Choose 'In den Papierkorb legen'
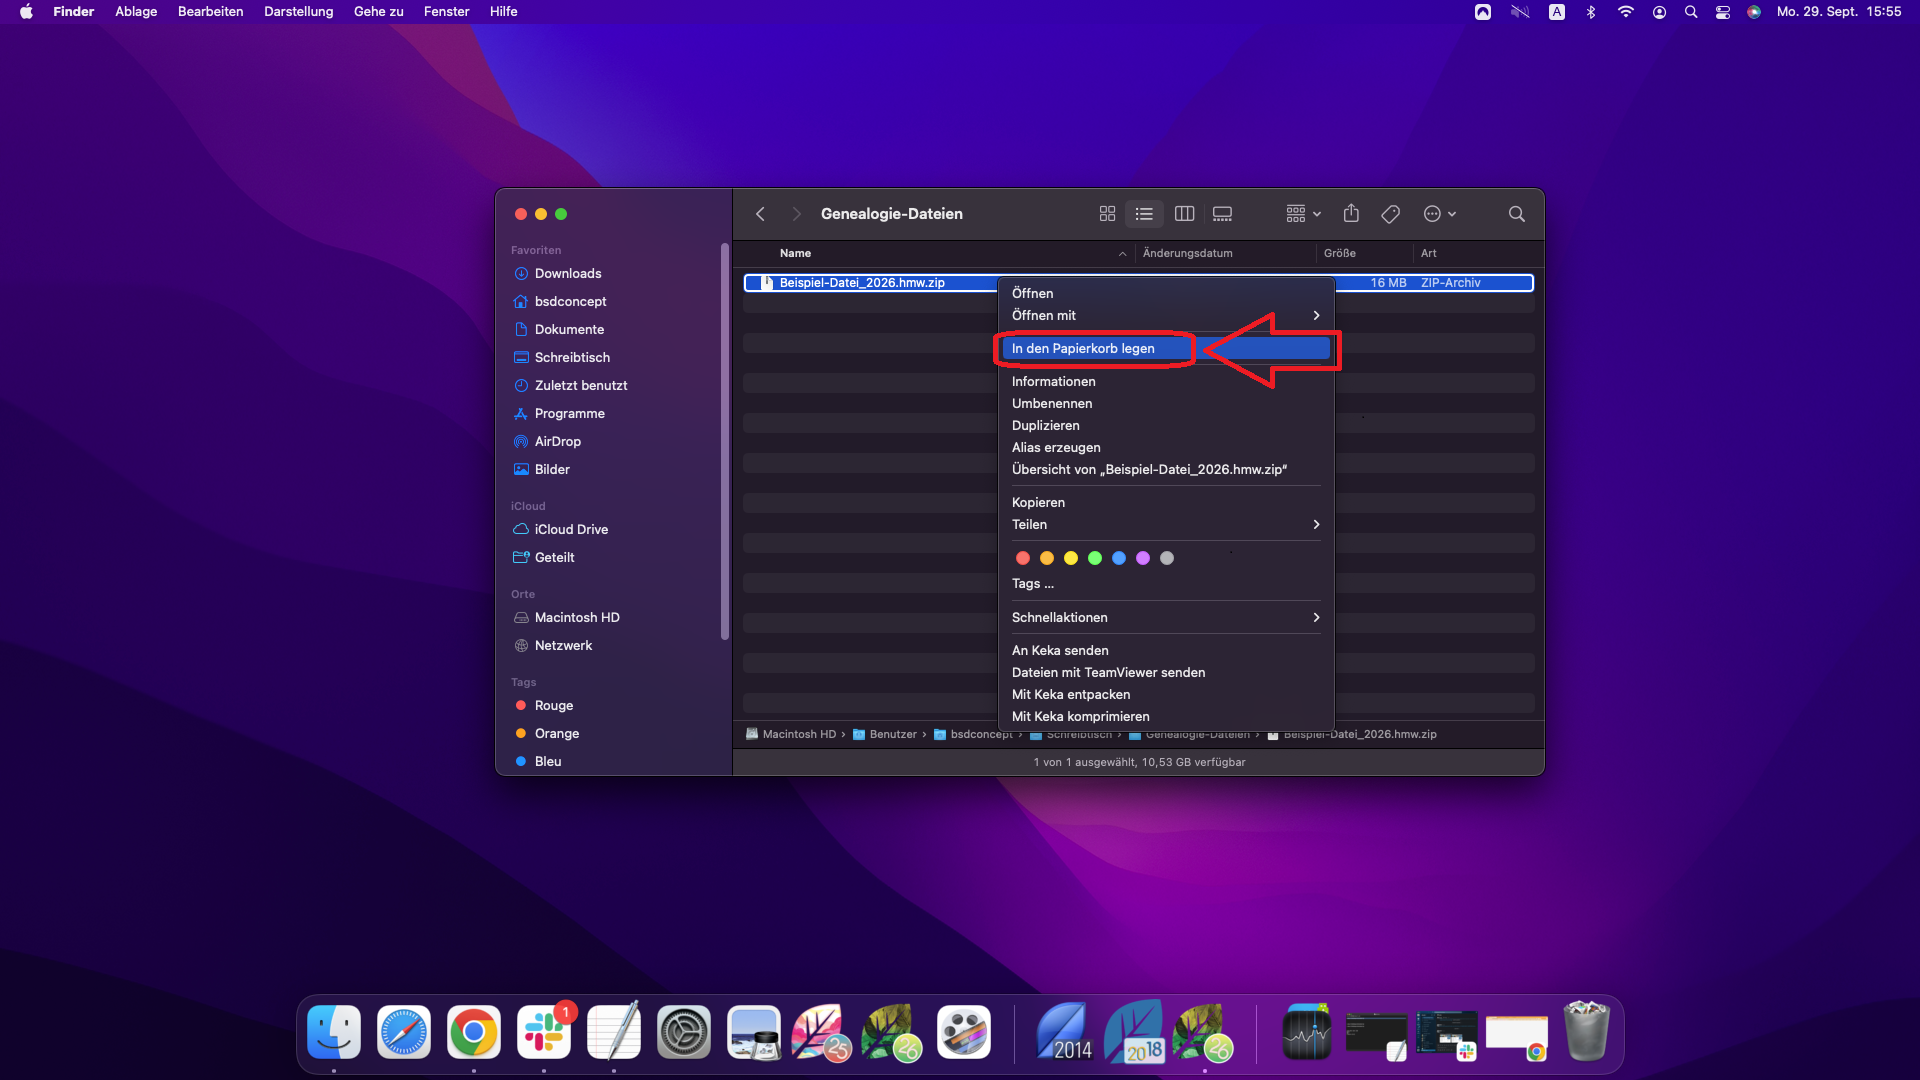The height and width of the screenshot is (1080, 1920). 1083,348
